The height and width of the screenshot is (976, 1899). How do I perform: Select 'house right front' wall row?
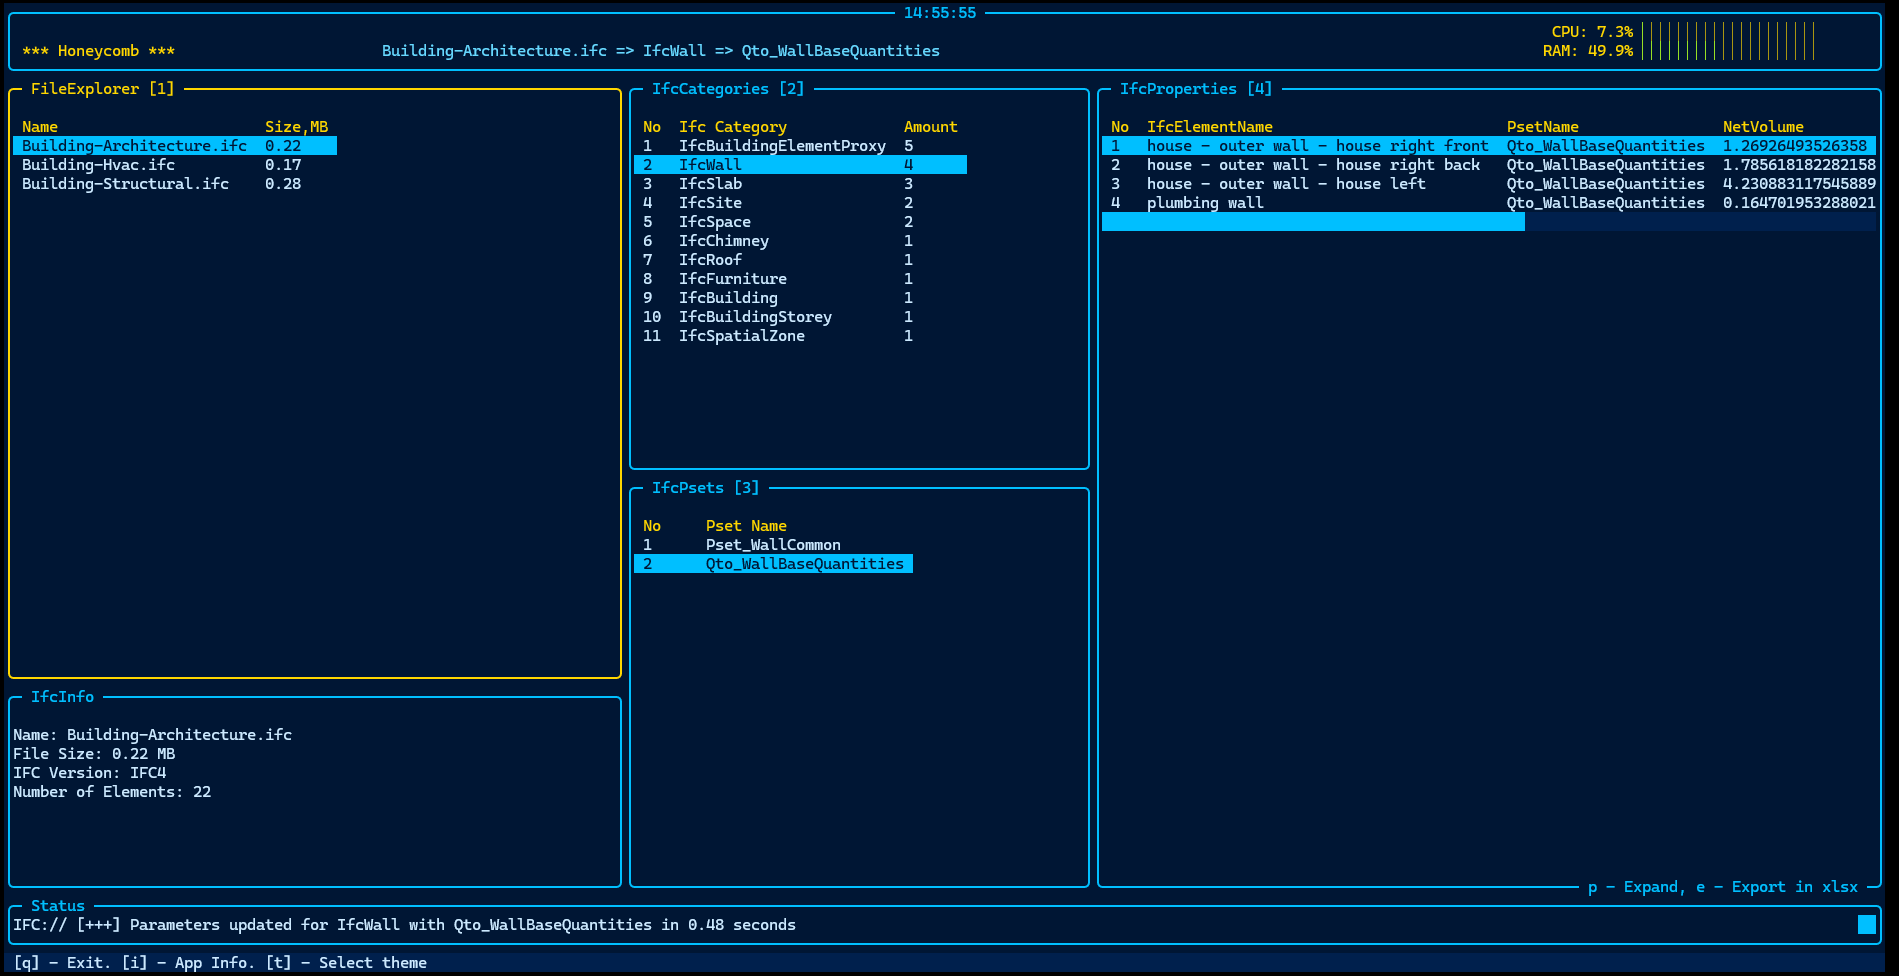click(x=1488, y=146)
